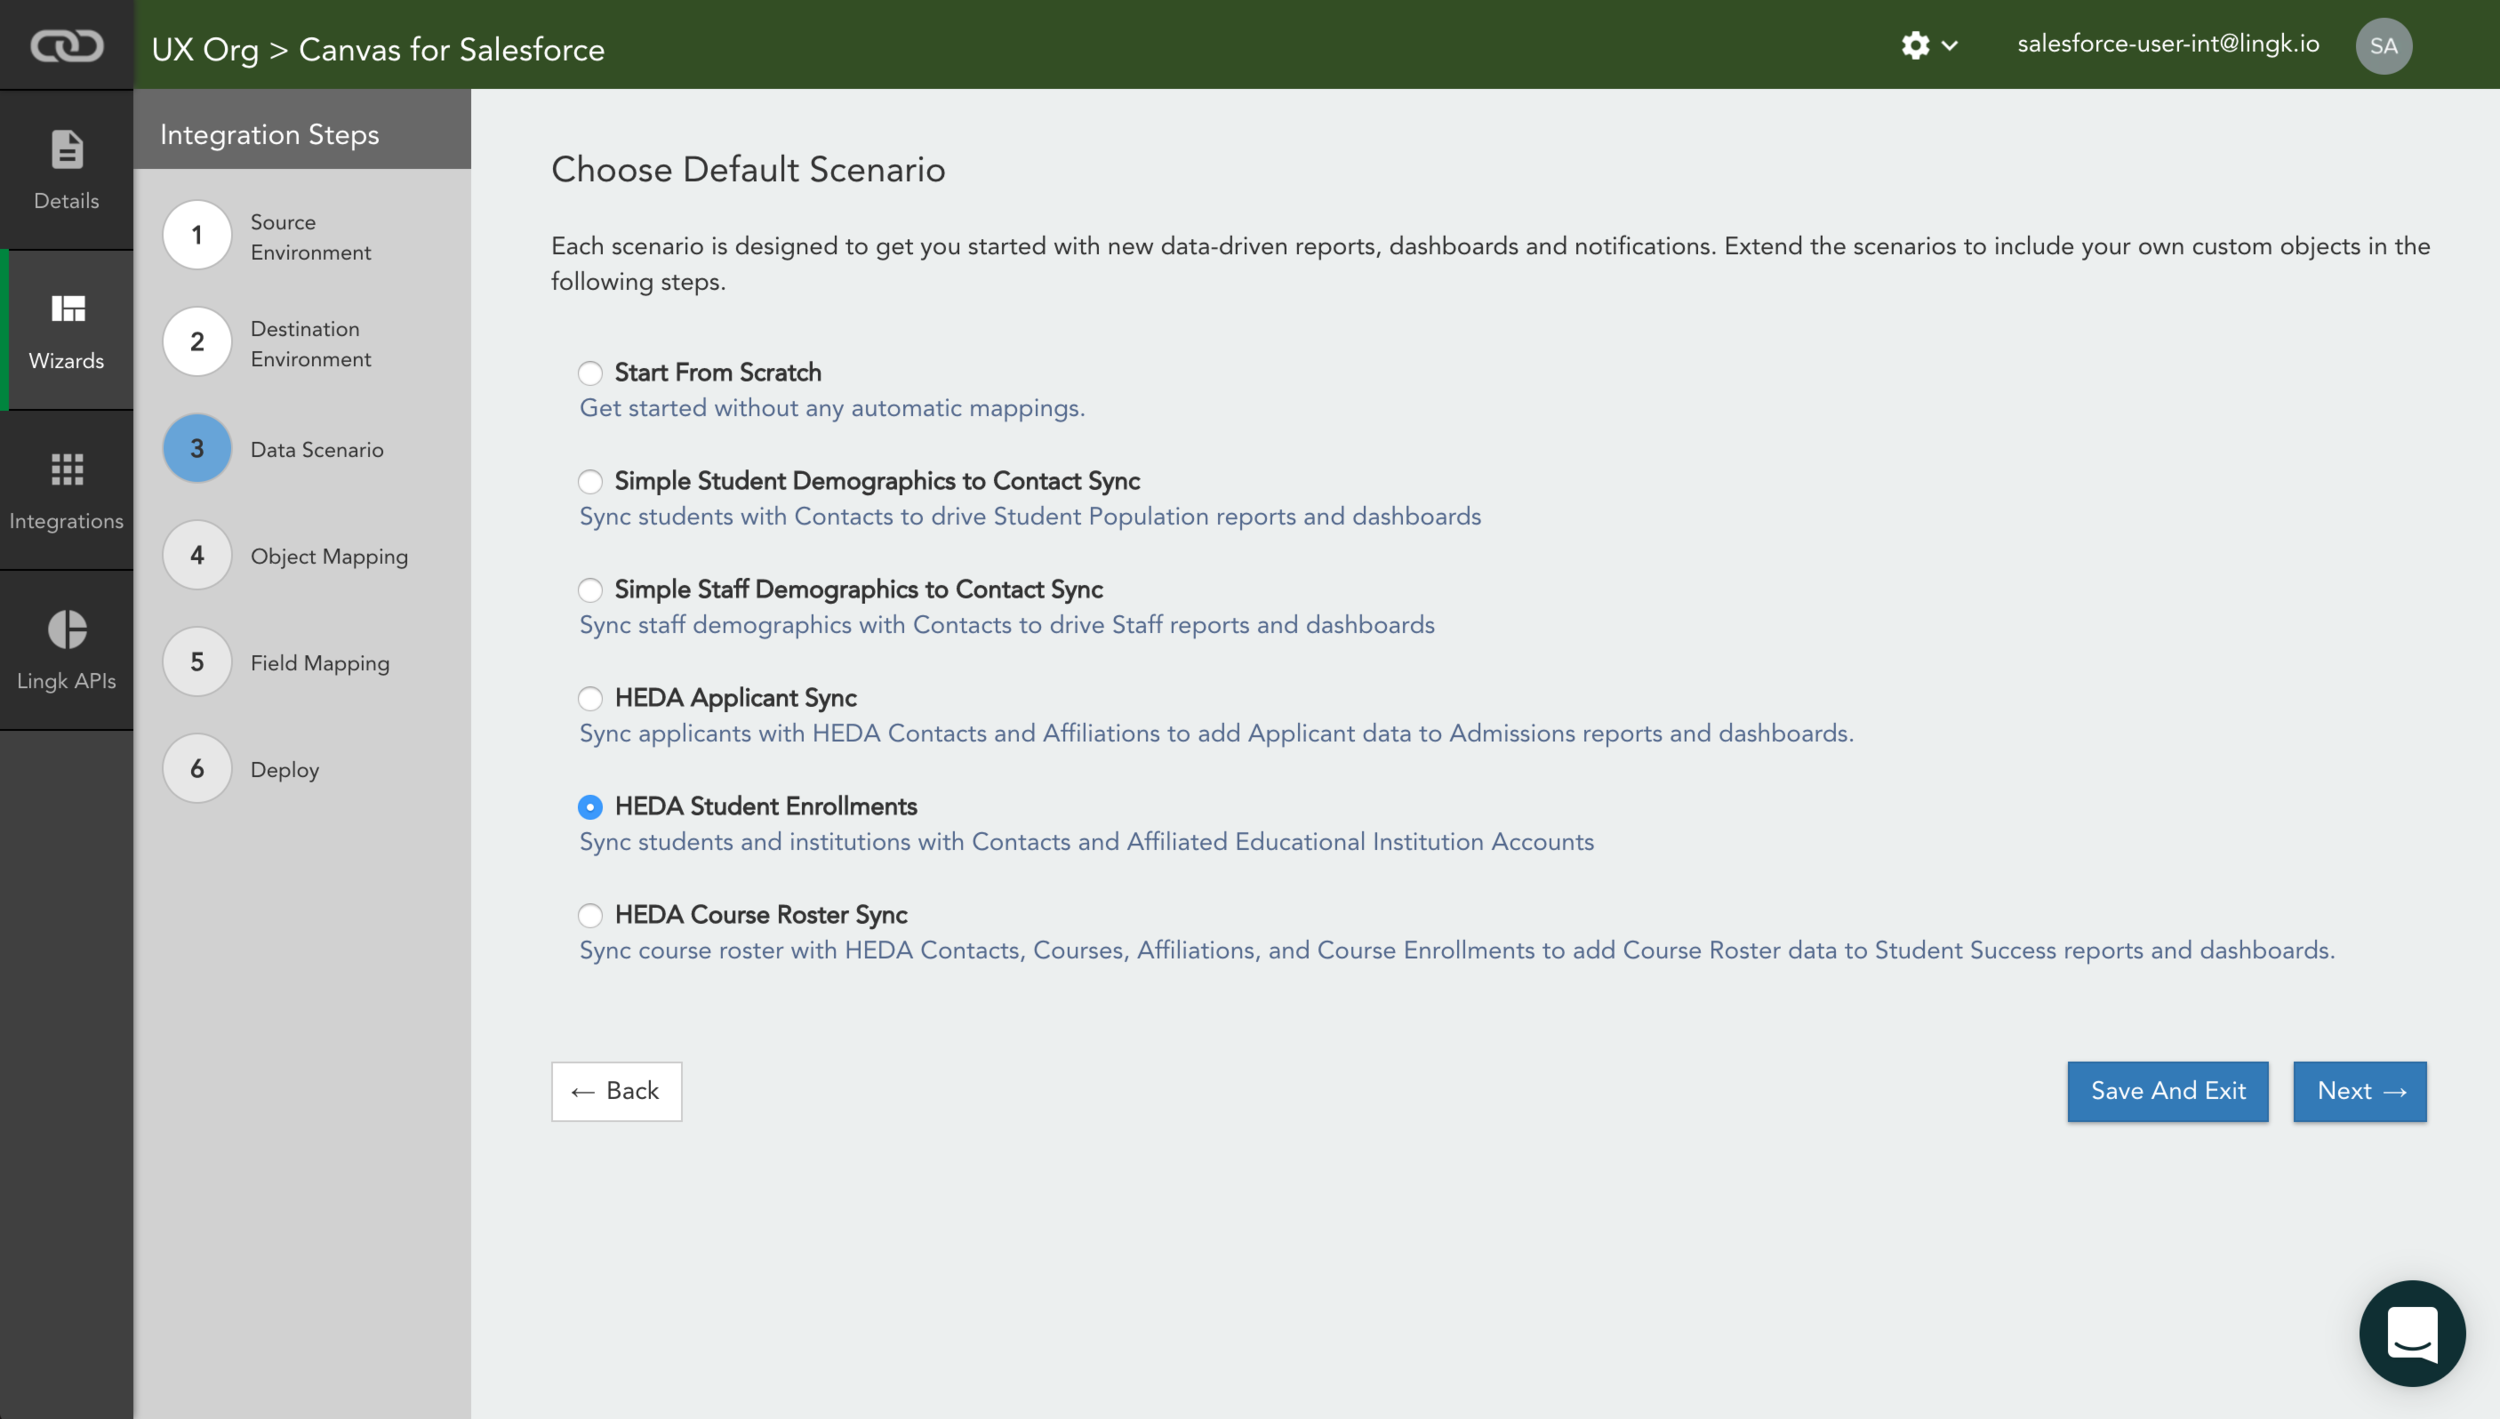Screen dimensions: 2500x1419
Task: Click the Lingk chain-link logo
Action: (66, 45)
